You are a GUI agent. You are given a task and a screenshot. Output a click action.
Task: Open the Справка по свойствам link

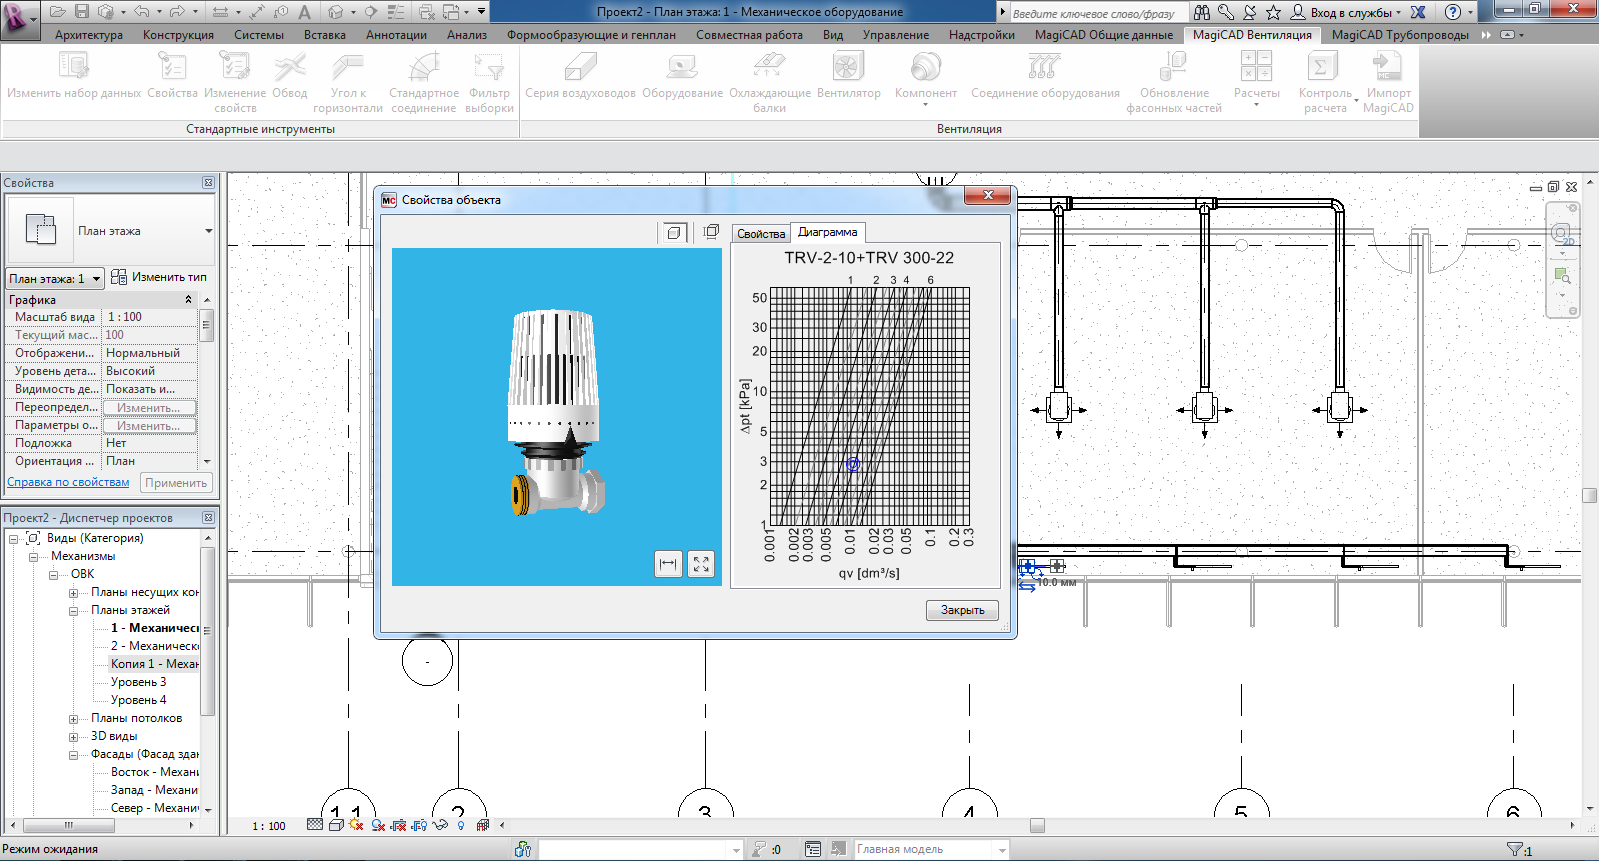click(68, 482)
